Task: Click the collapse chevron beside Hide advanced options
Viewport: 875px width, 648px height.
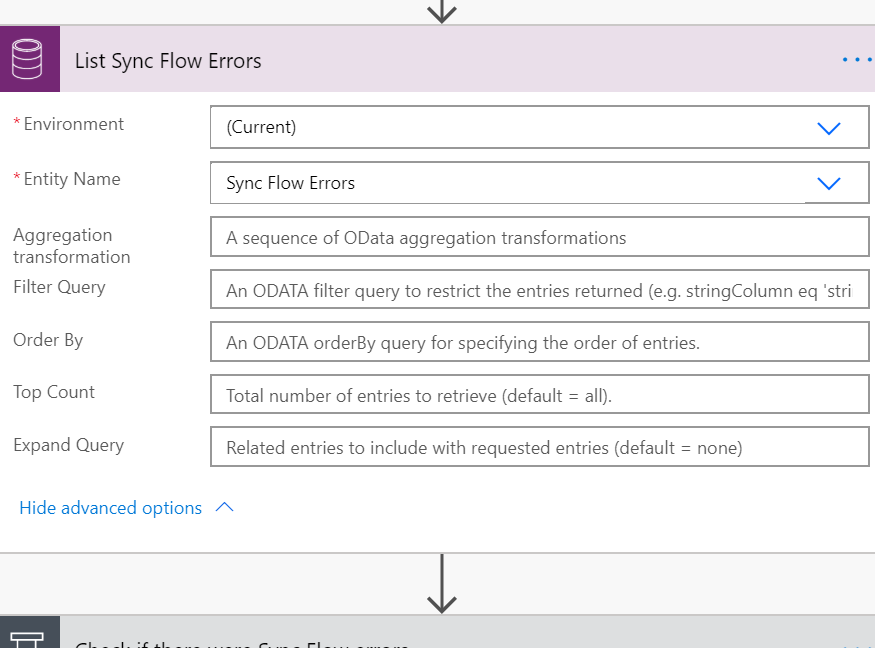Action: (222, 506)
